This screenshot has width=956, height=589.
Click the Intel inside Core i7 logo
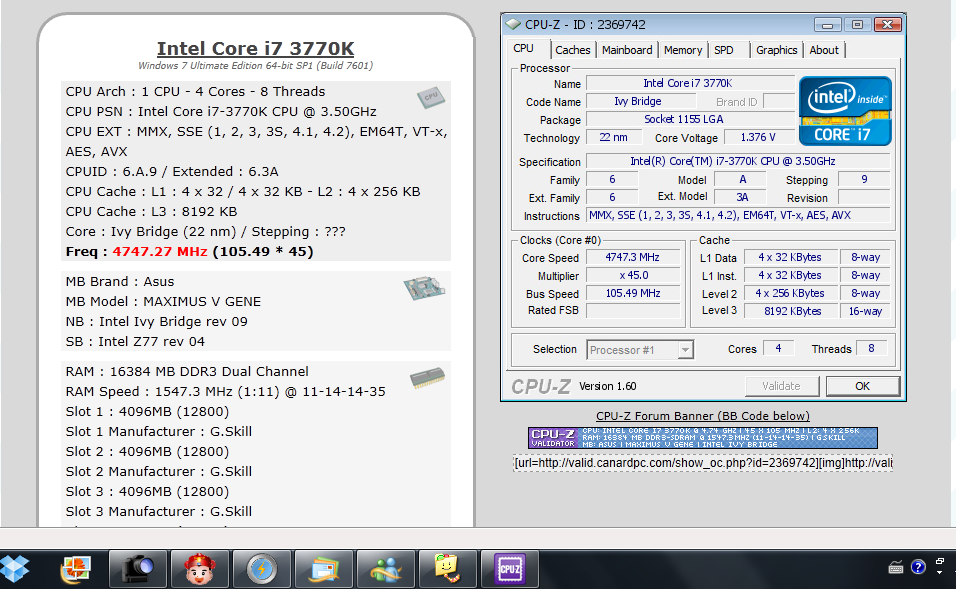tap(845, 110)
